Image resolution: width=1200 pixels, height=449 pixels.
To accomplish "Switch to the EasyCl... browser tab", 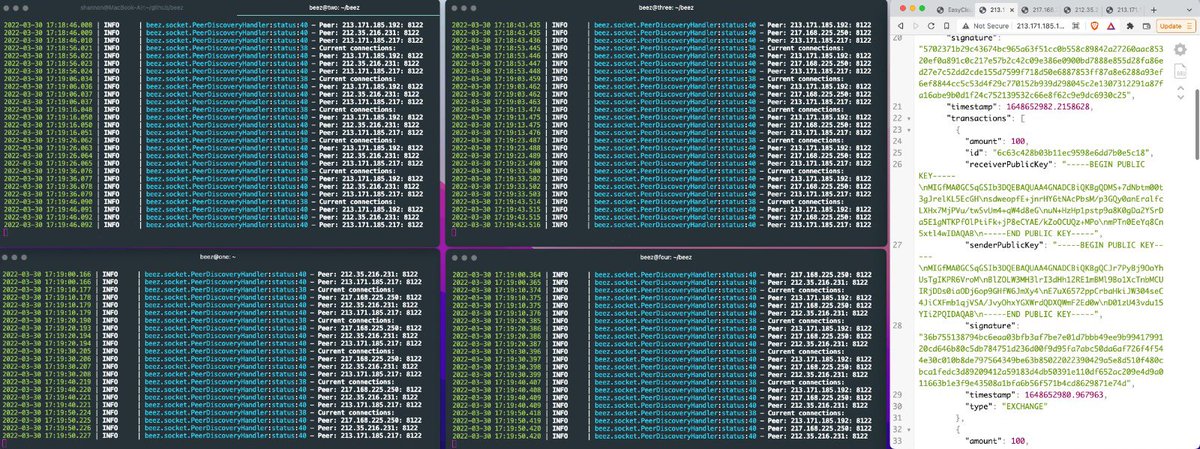I will pyautogui.click(x=954, y=10).
